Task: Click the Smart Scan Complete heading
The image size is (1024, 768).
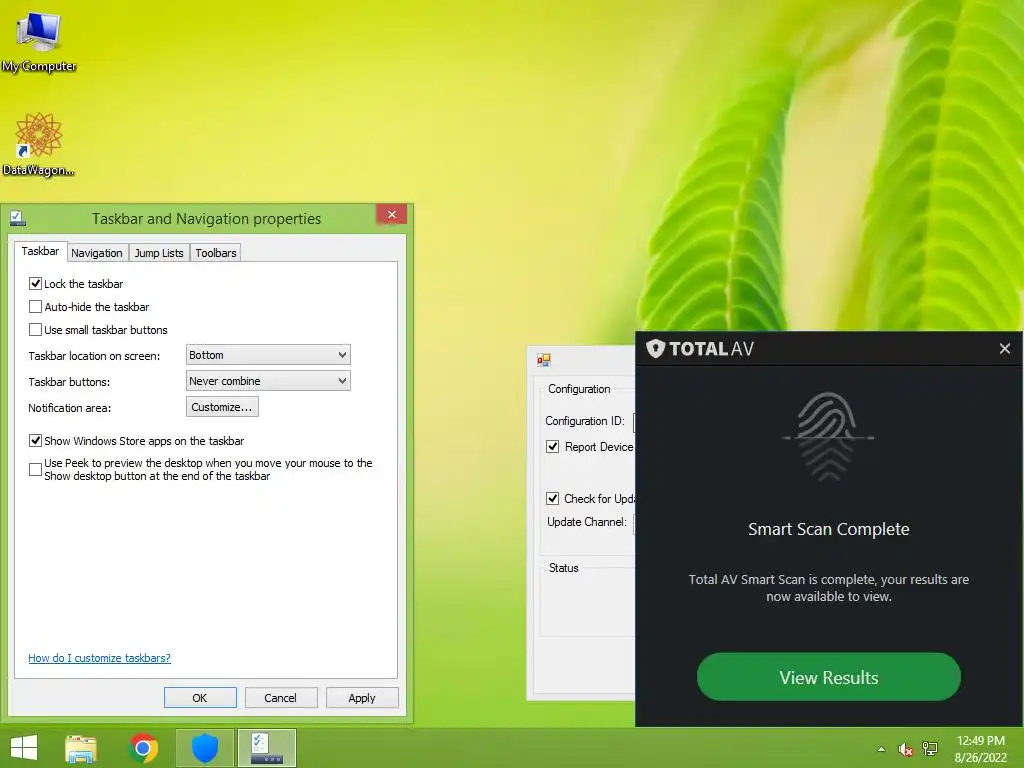Action: coord(828,529)
